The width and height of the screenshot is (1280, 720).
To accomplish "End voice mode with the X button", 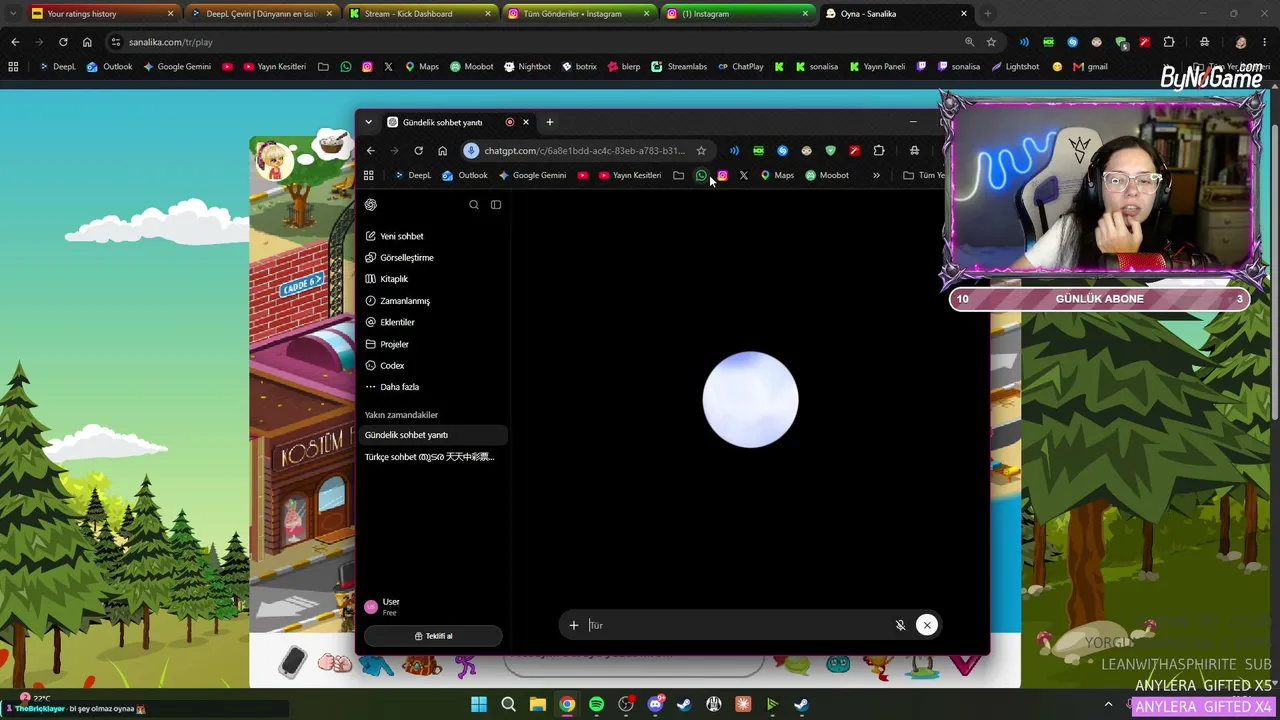I will pos(927,625).
